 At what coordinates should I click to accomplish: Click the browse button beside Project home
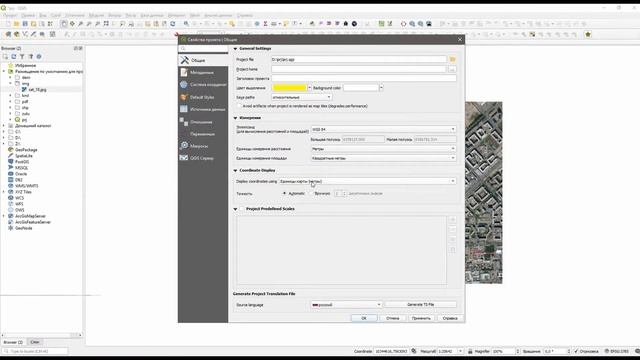(452, 69)
